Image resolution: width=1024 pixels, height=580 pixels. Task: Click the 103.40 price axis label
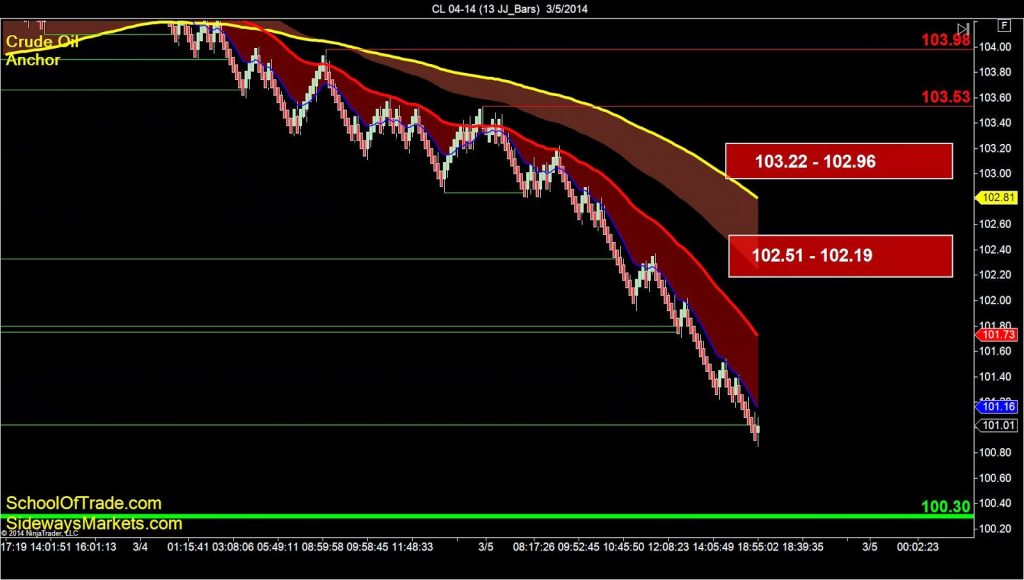click(993, 123)
